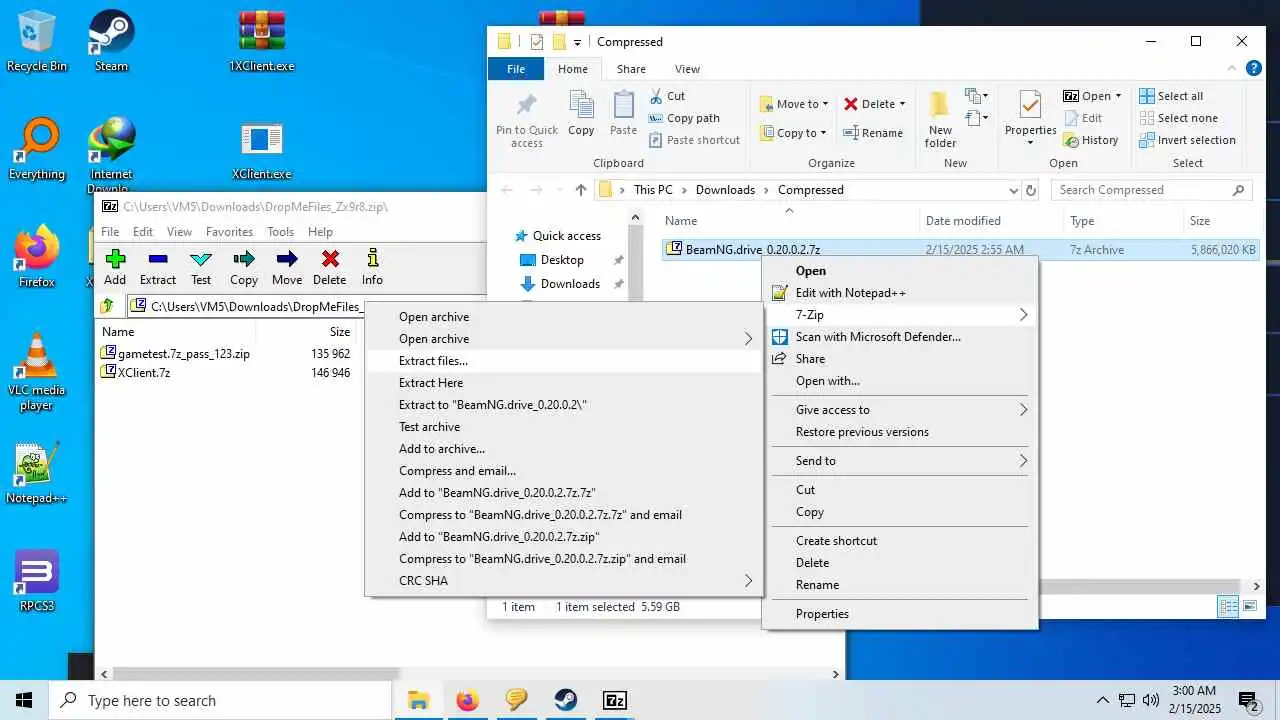Open the View tab in Explorer ribbon

pyautogui.click(x=687, y=69)
